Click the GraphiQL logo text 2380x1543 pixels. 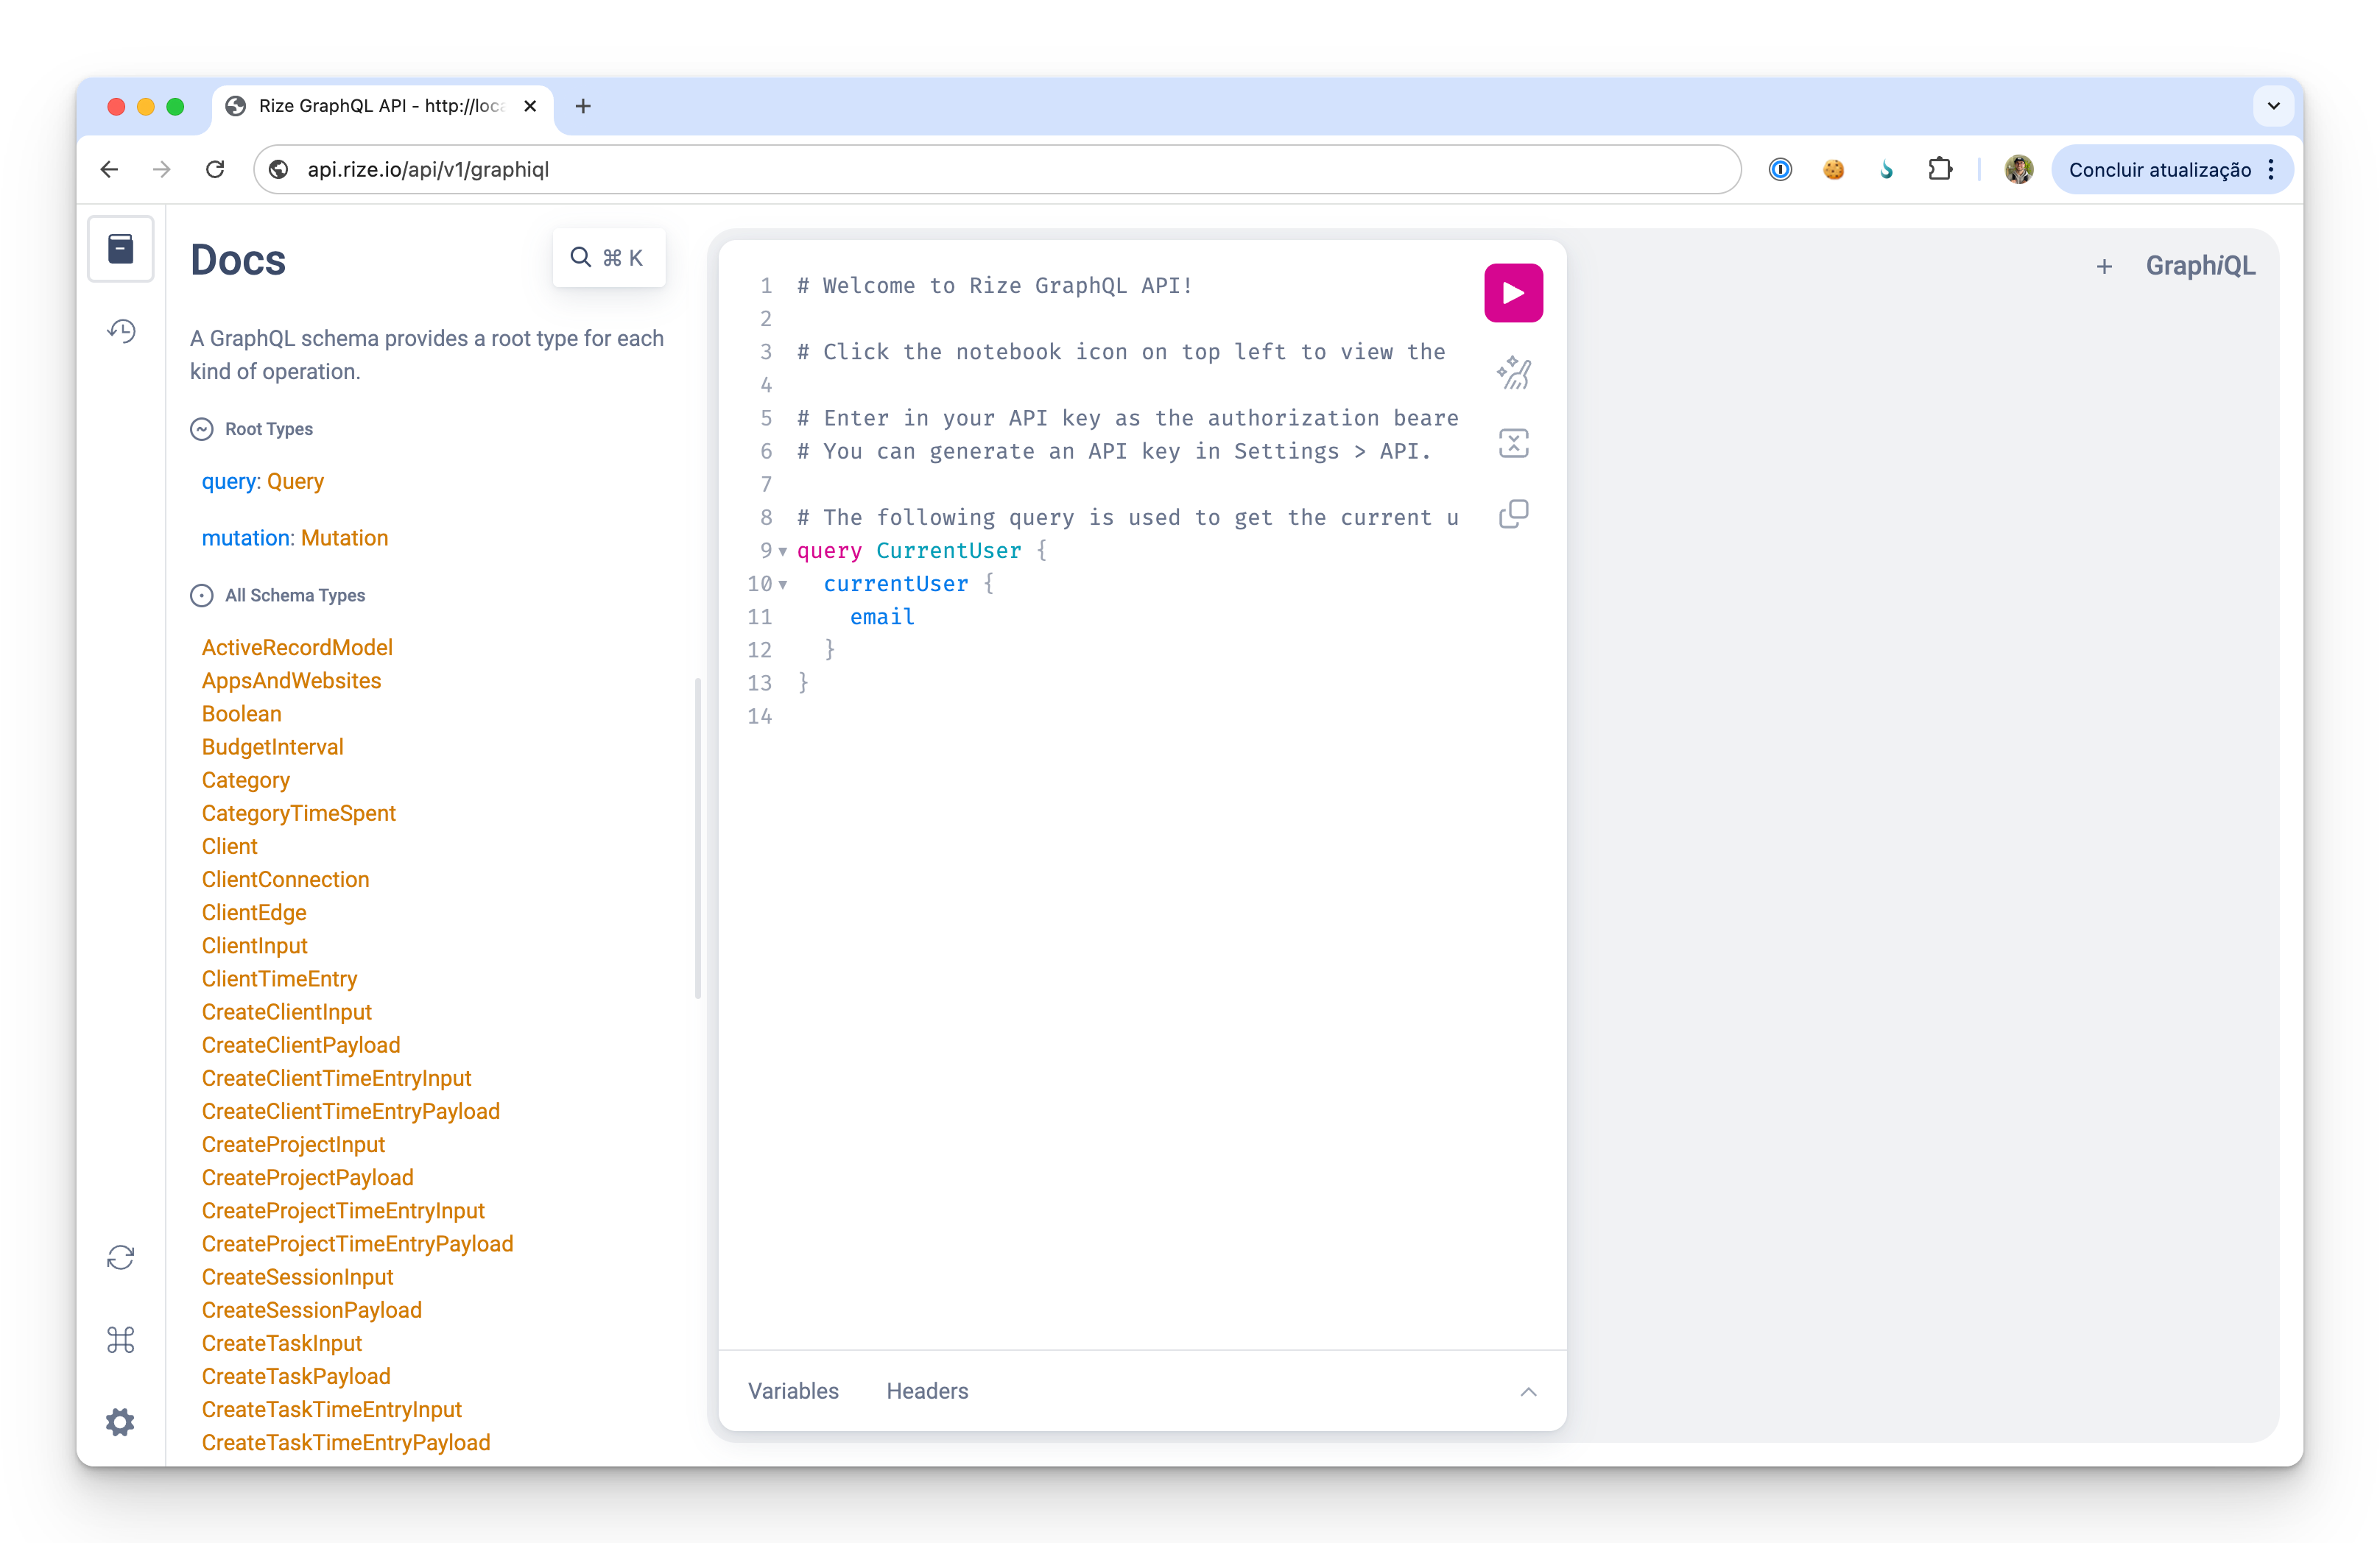(2200, 266)
